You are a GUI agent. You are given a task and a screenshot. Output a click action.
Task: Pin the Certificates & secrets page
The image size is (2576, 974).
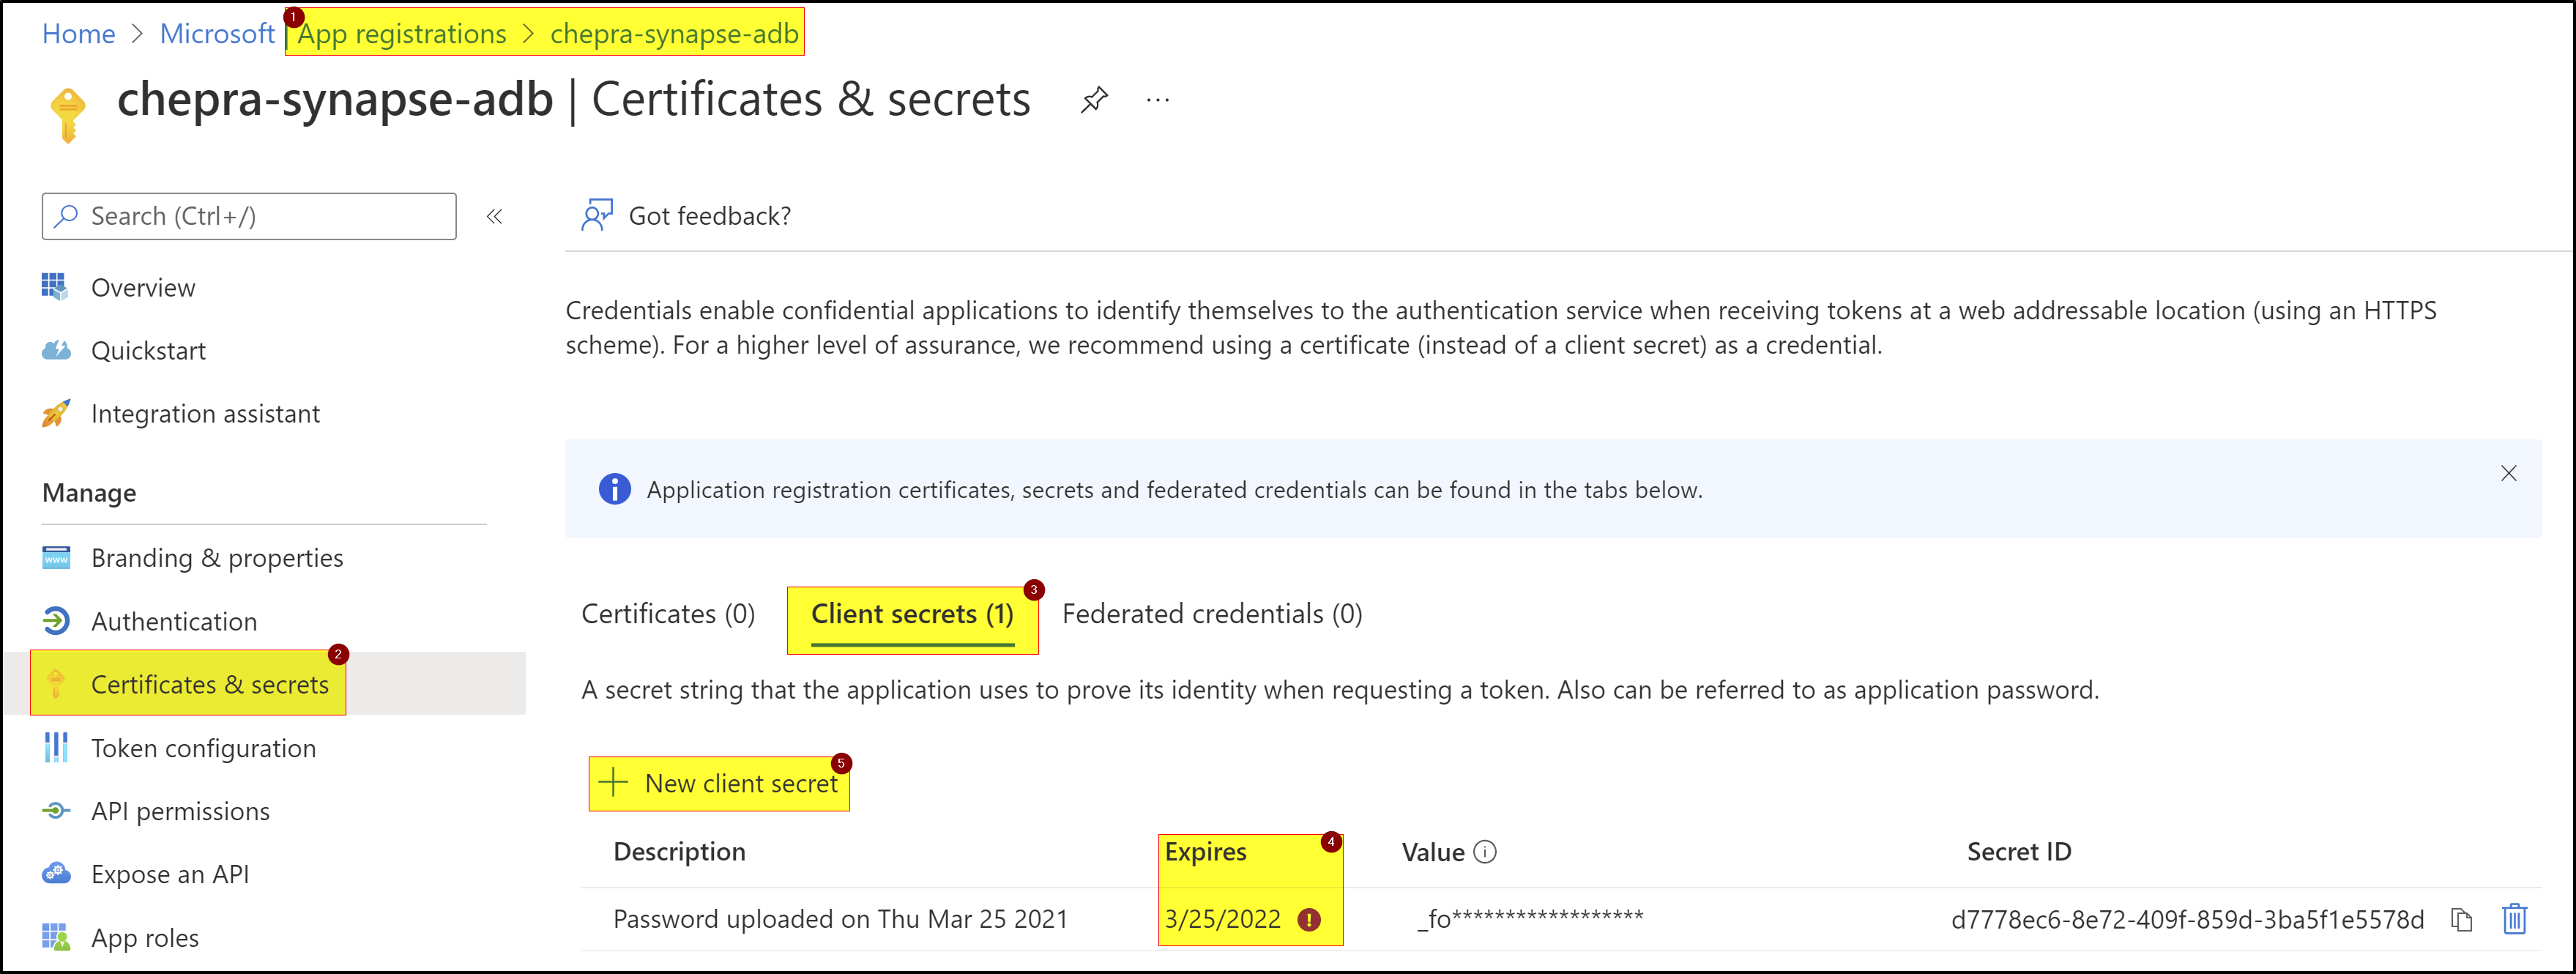1094,100
